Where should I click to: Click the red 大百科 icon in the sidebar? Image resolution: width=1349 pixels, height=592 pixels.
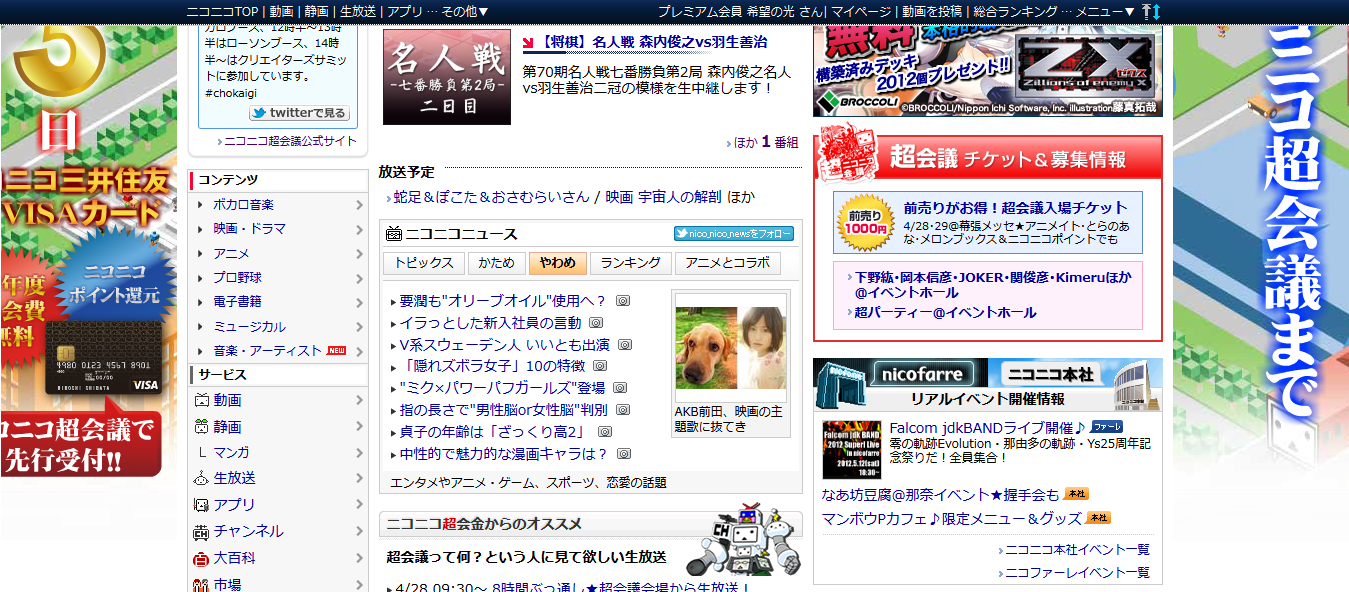pyautogui.click(x=201, y=558)
